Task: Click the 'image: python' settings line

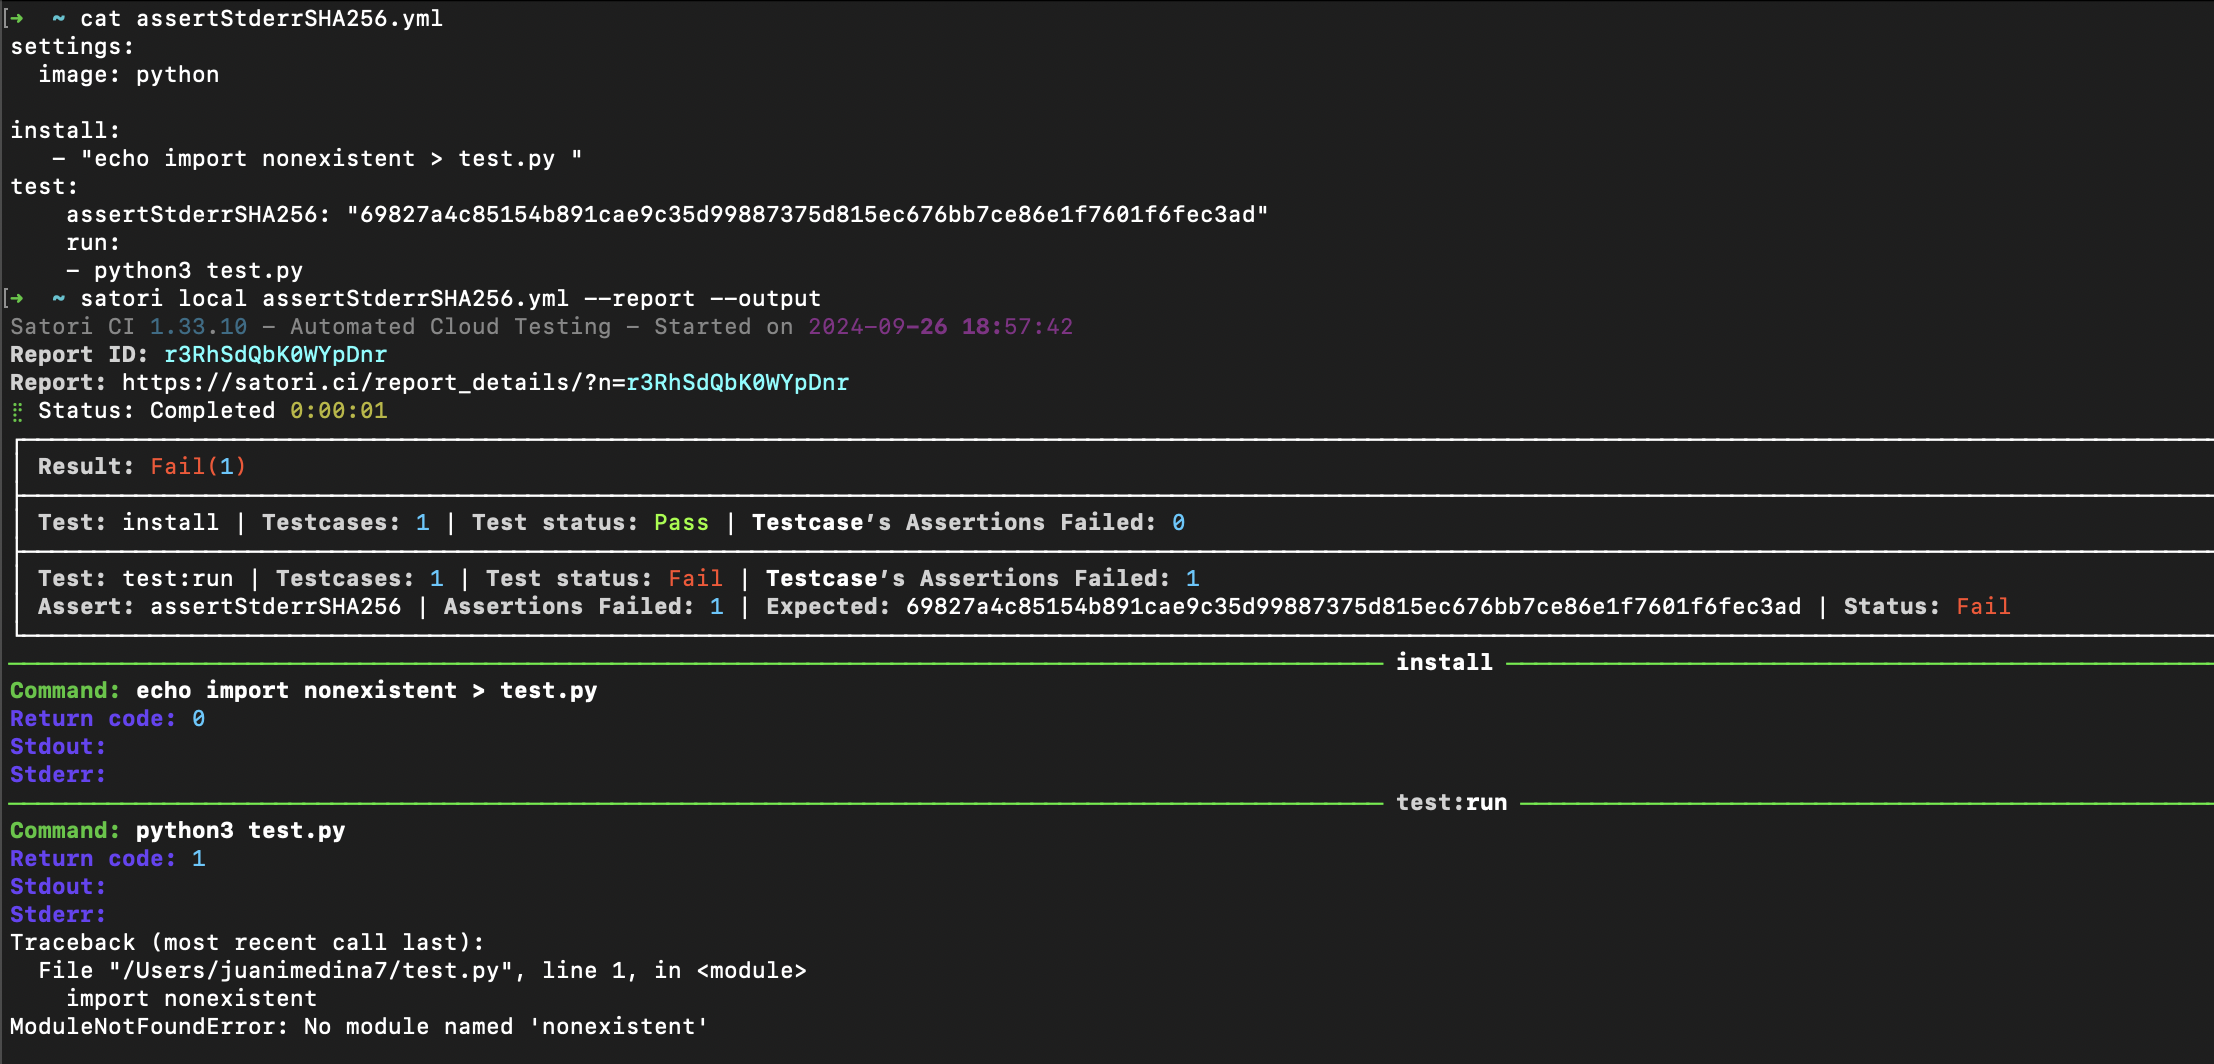Action: (128, 75)
